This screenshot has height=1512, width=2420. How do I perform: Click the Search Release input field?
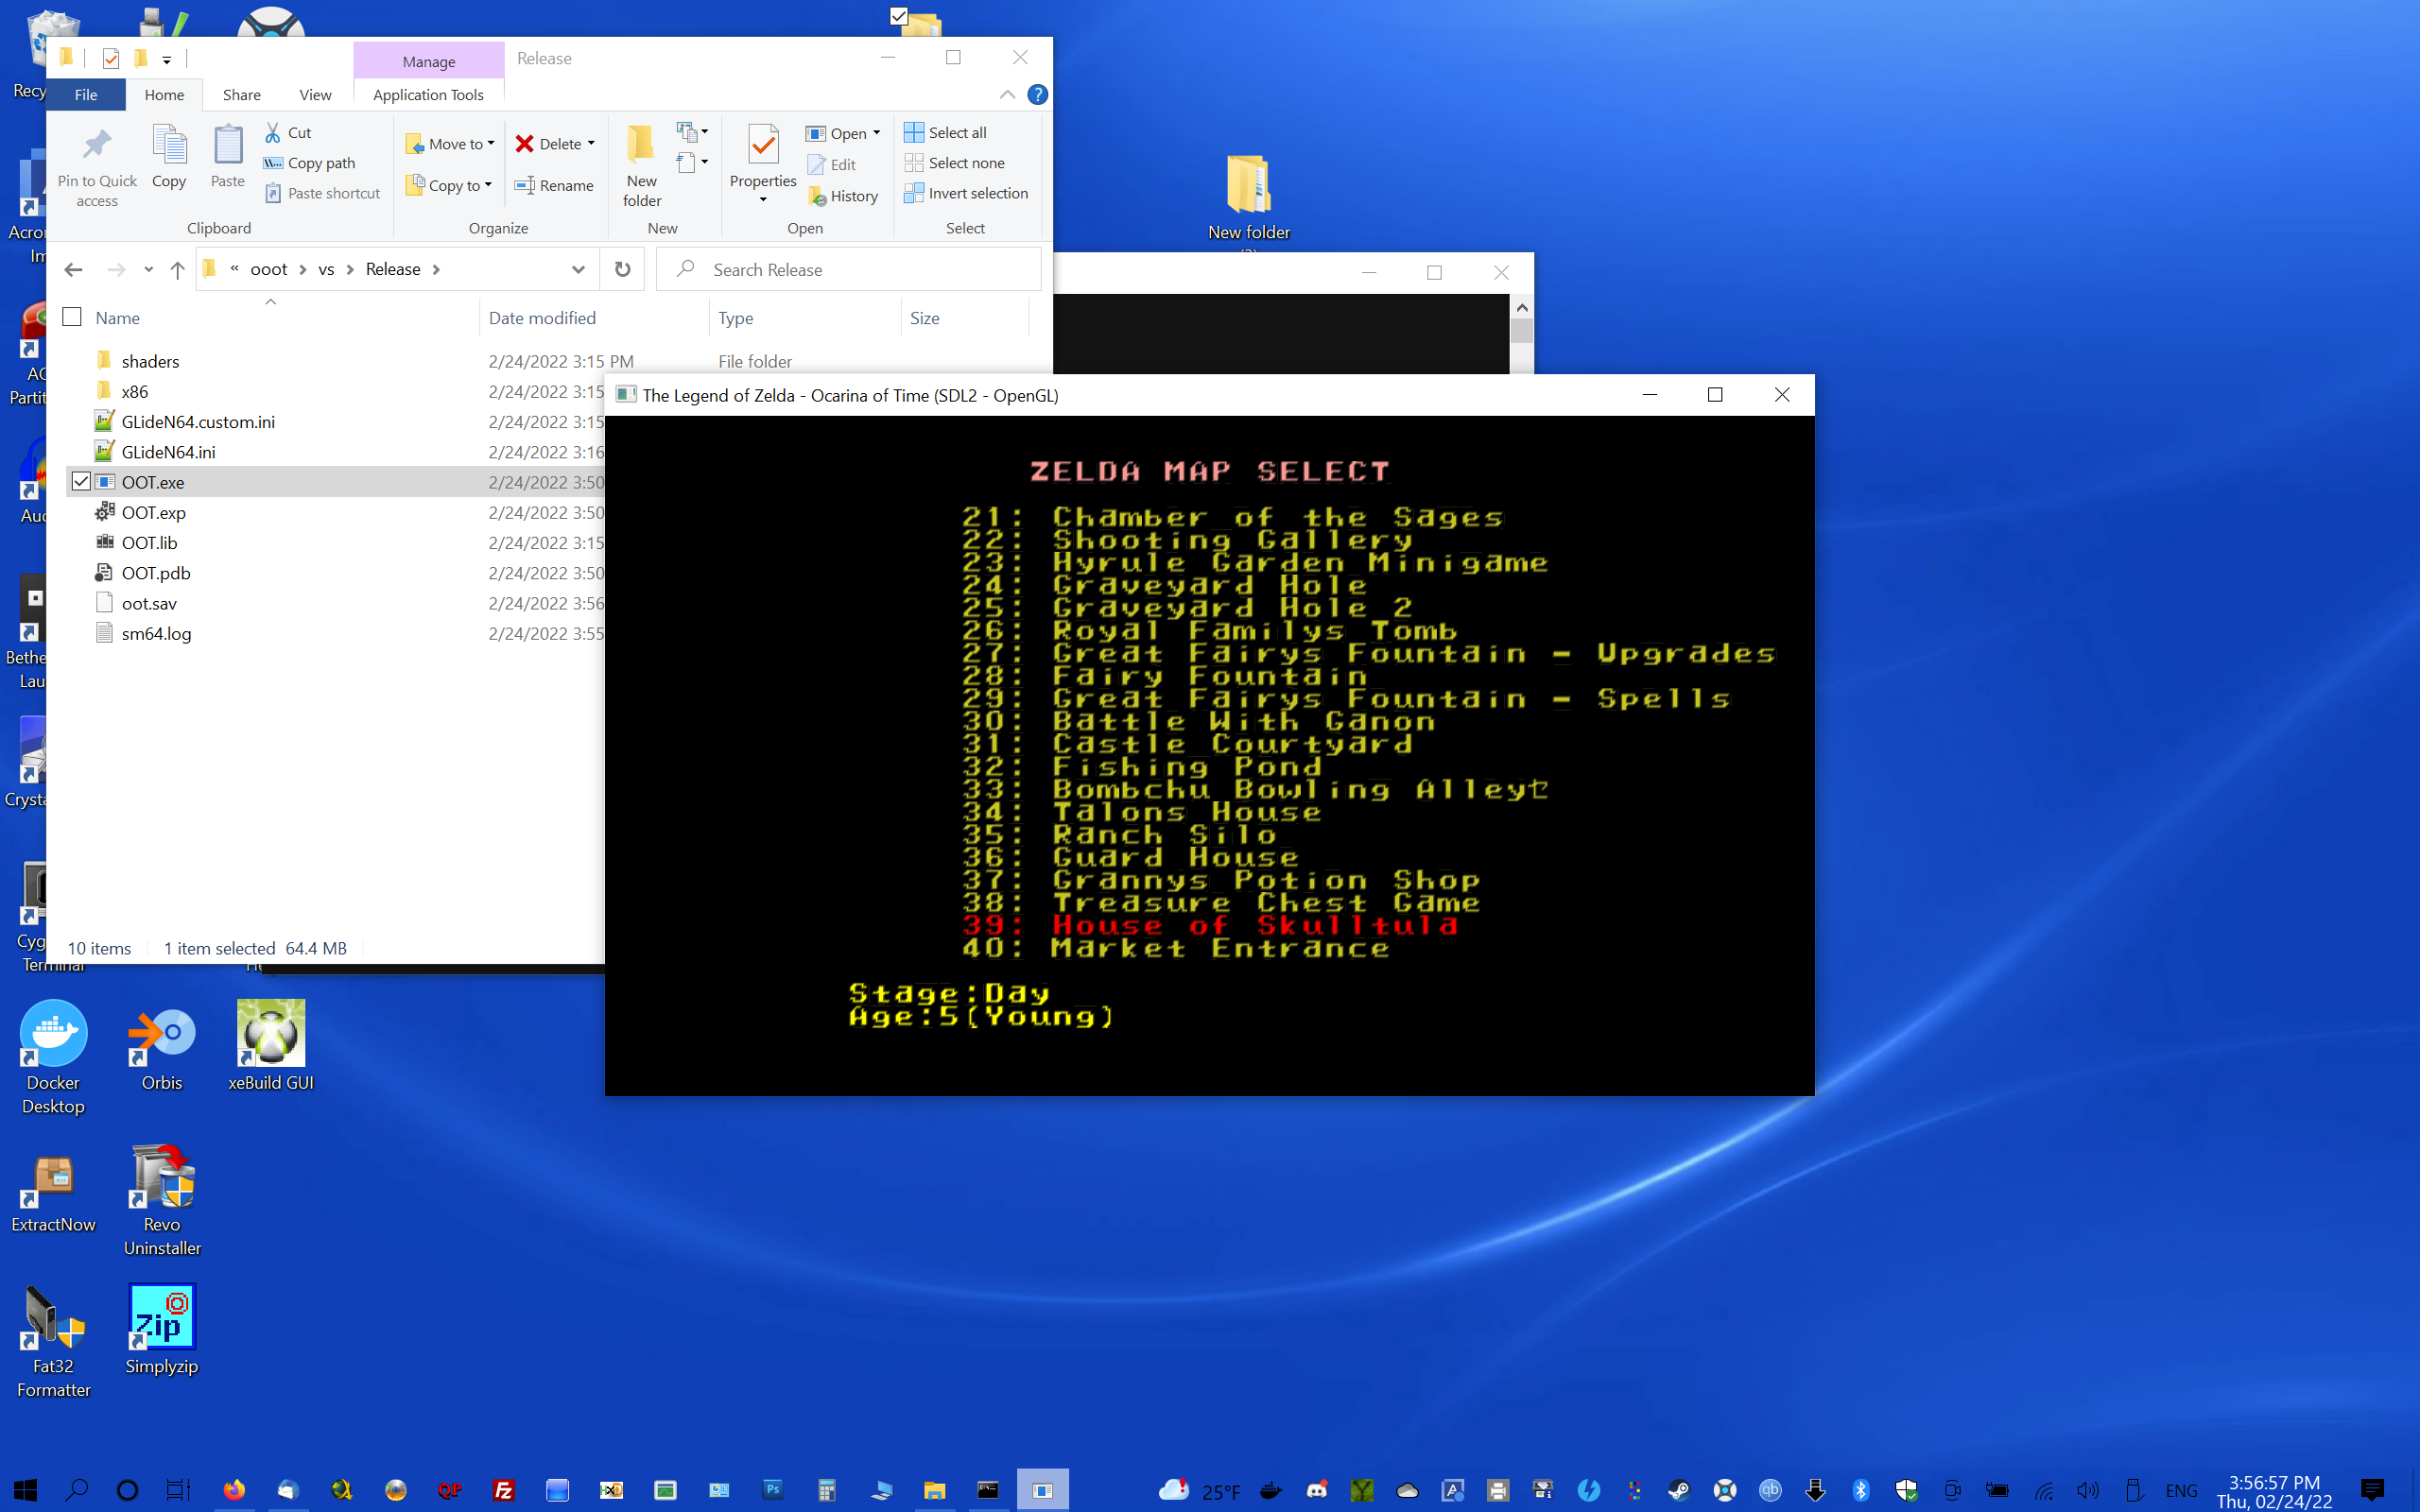tap(848, 269)
